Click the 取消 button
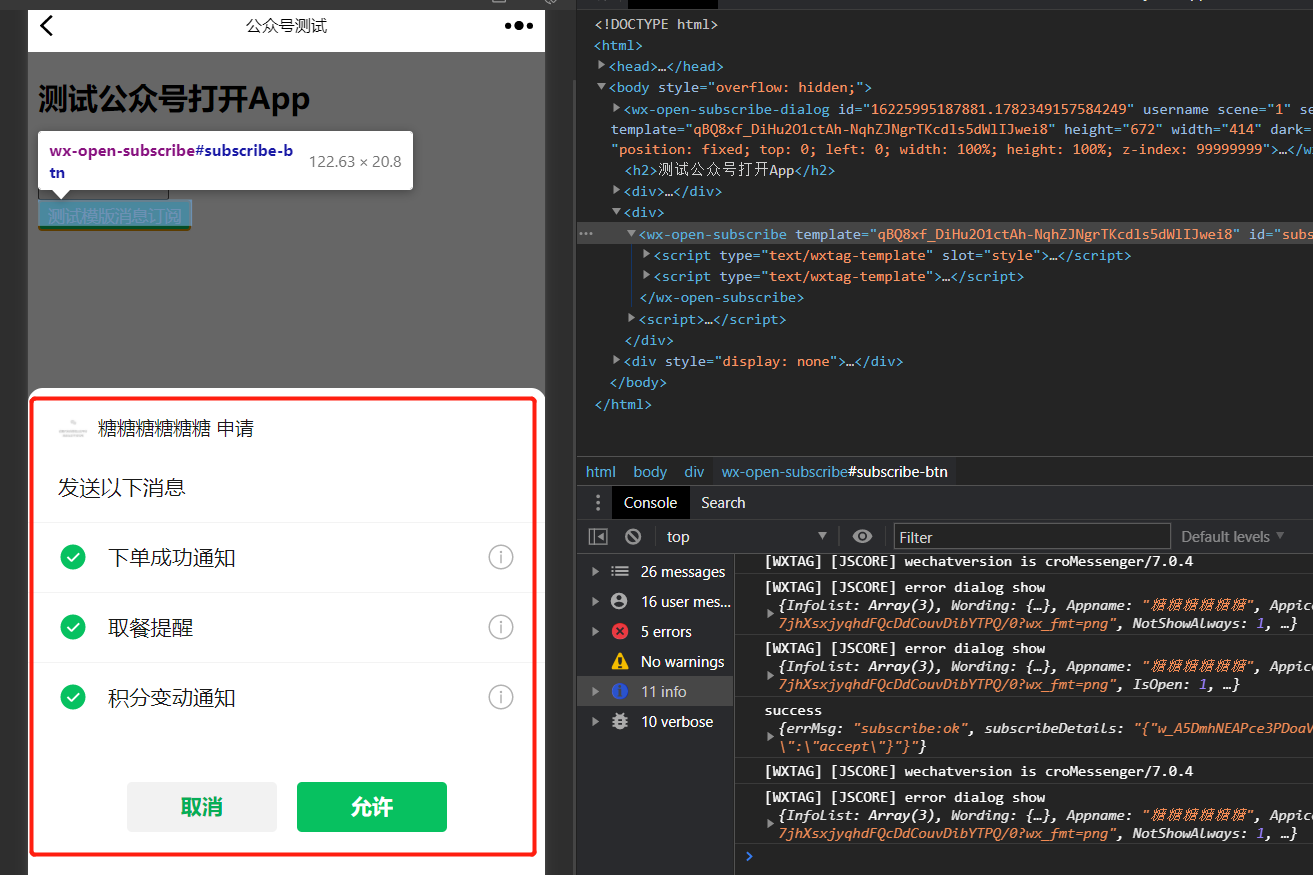This screenshot has height=875, width=1313. 202,807
